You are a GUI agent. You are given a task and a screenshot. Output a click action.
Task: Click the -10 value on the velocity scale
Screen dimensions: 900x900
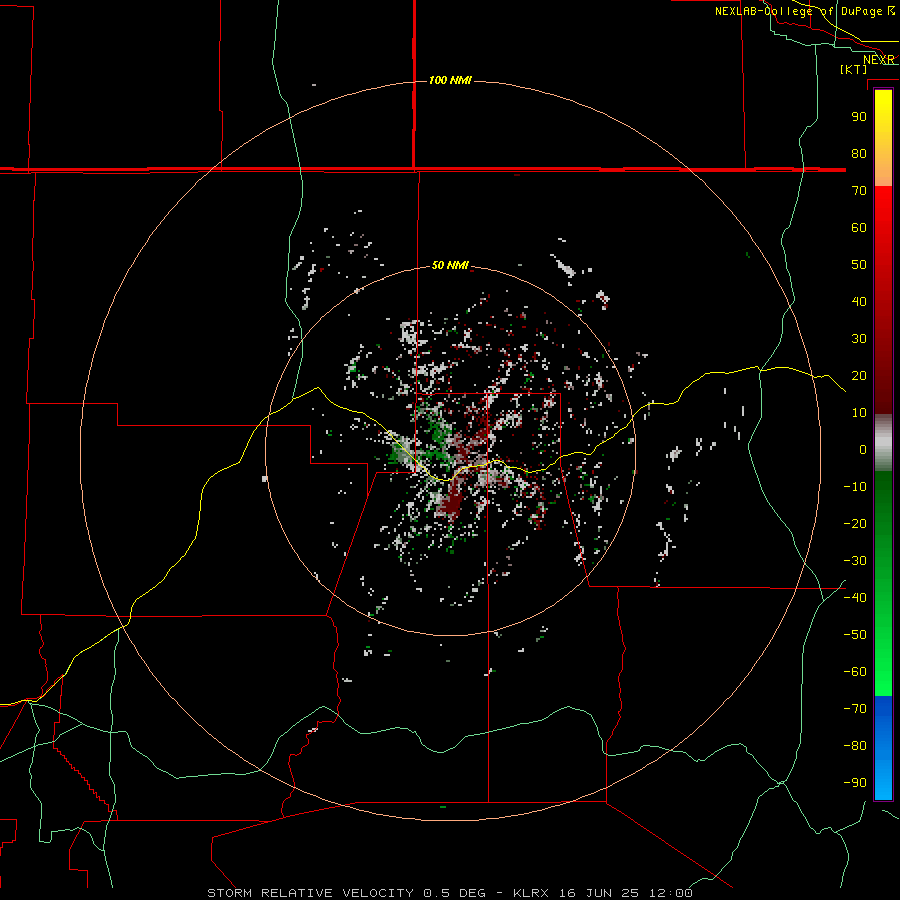coord(855,487)
